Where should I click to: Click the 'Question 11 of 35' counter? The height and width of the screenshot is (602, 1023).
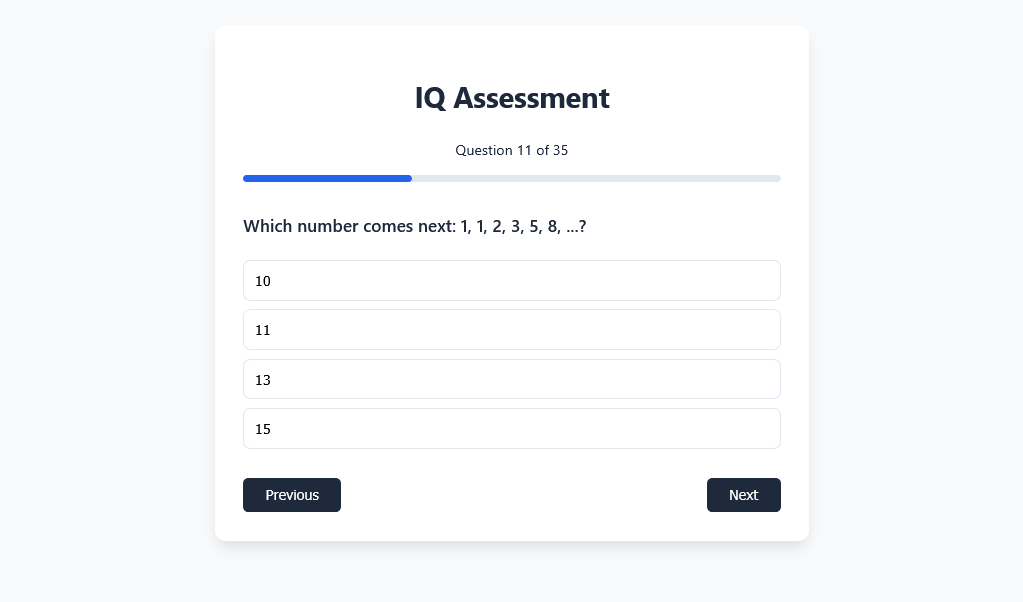point(511,150)
